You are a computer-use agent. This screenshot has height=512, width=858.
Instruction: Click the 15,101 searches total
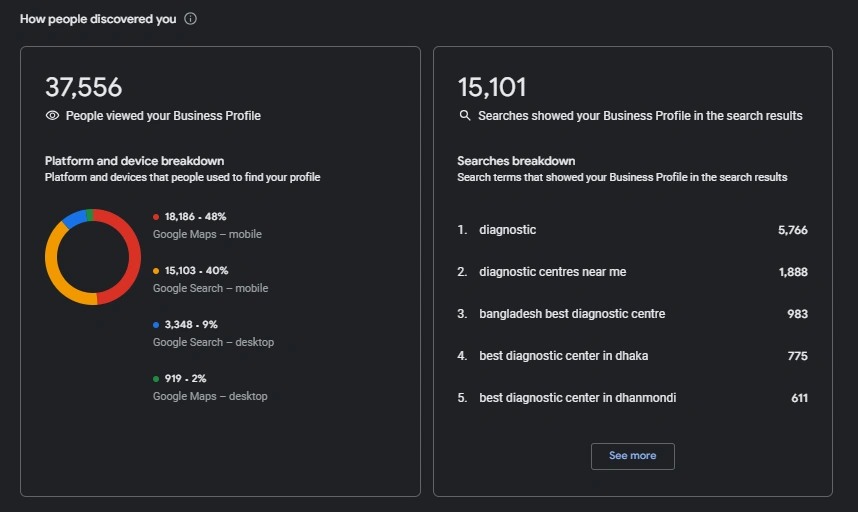pos(492,87)
